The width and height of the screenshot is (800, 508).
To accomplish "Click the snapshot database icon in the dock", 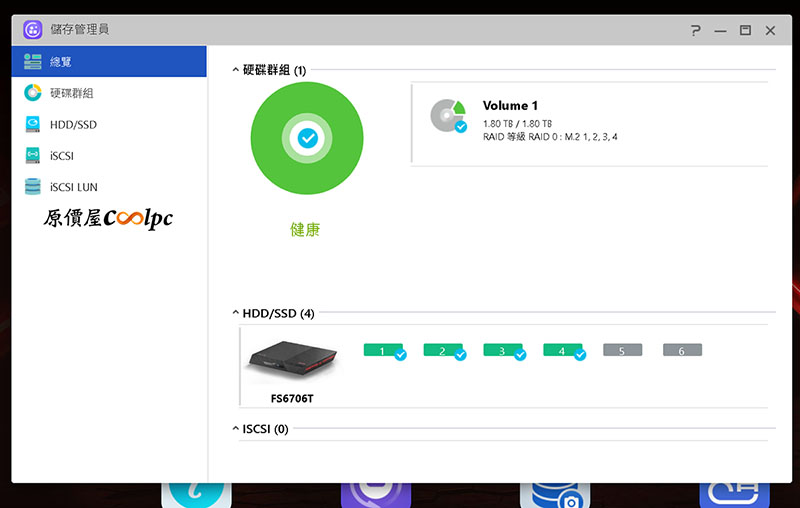I will click(x=555, y=495).
